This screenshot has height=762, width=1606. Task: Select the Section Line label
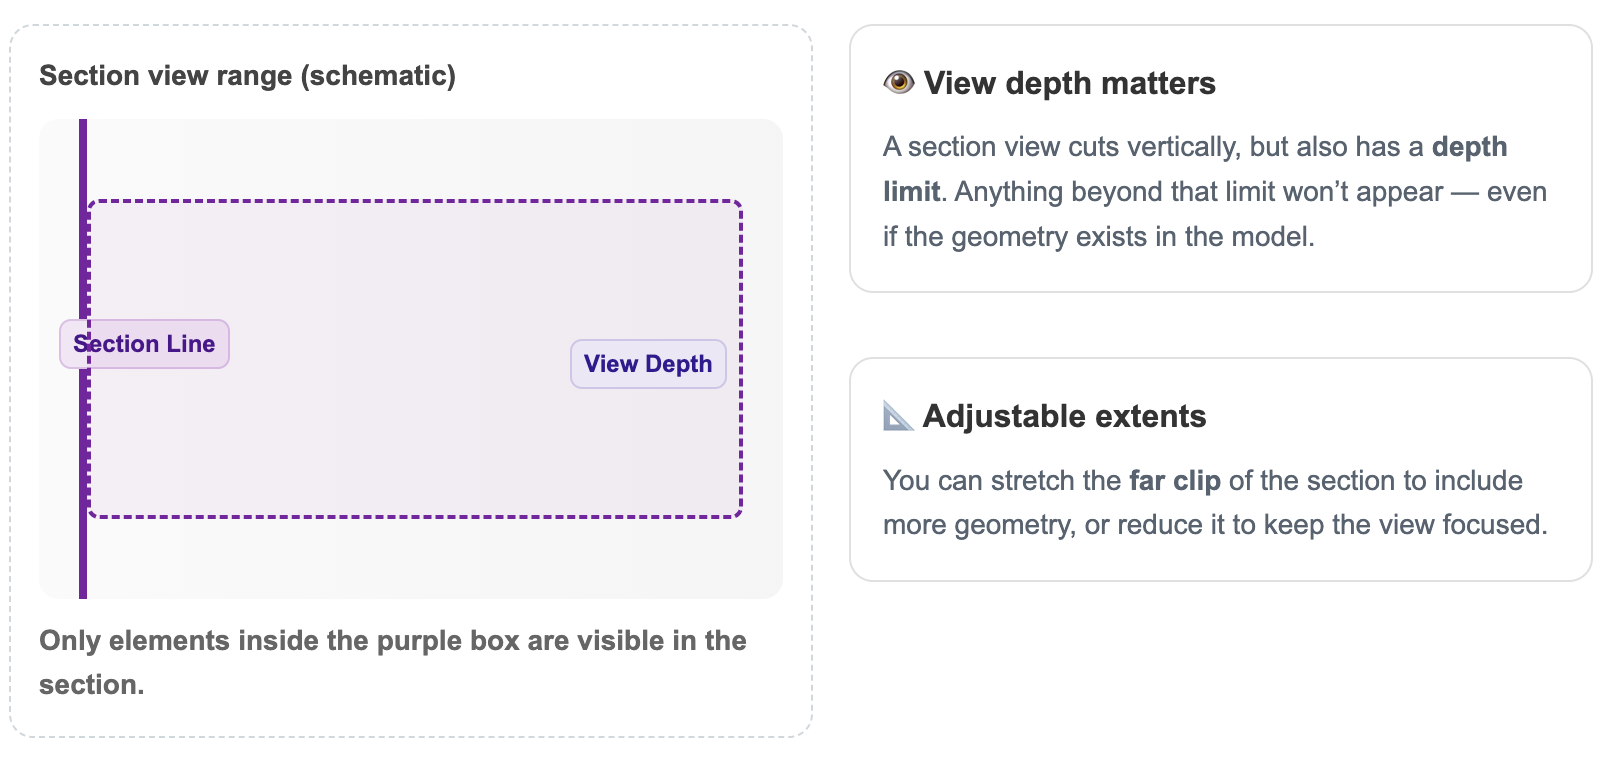pos(145,344)
